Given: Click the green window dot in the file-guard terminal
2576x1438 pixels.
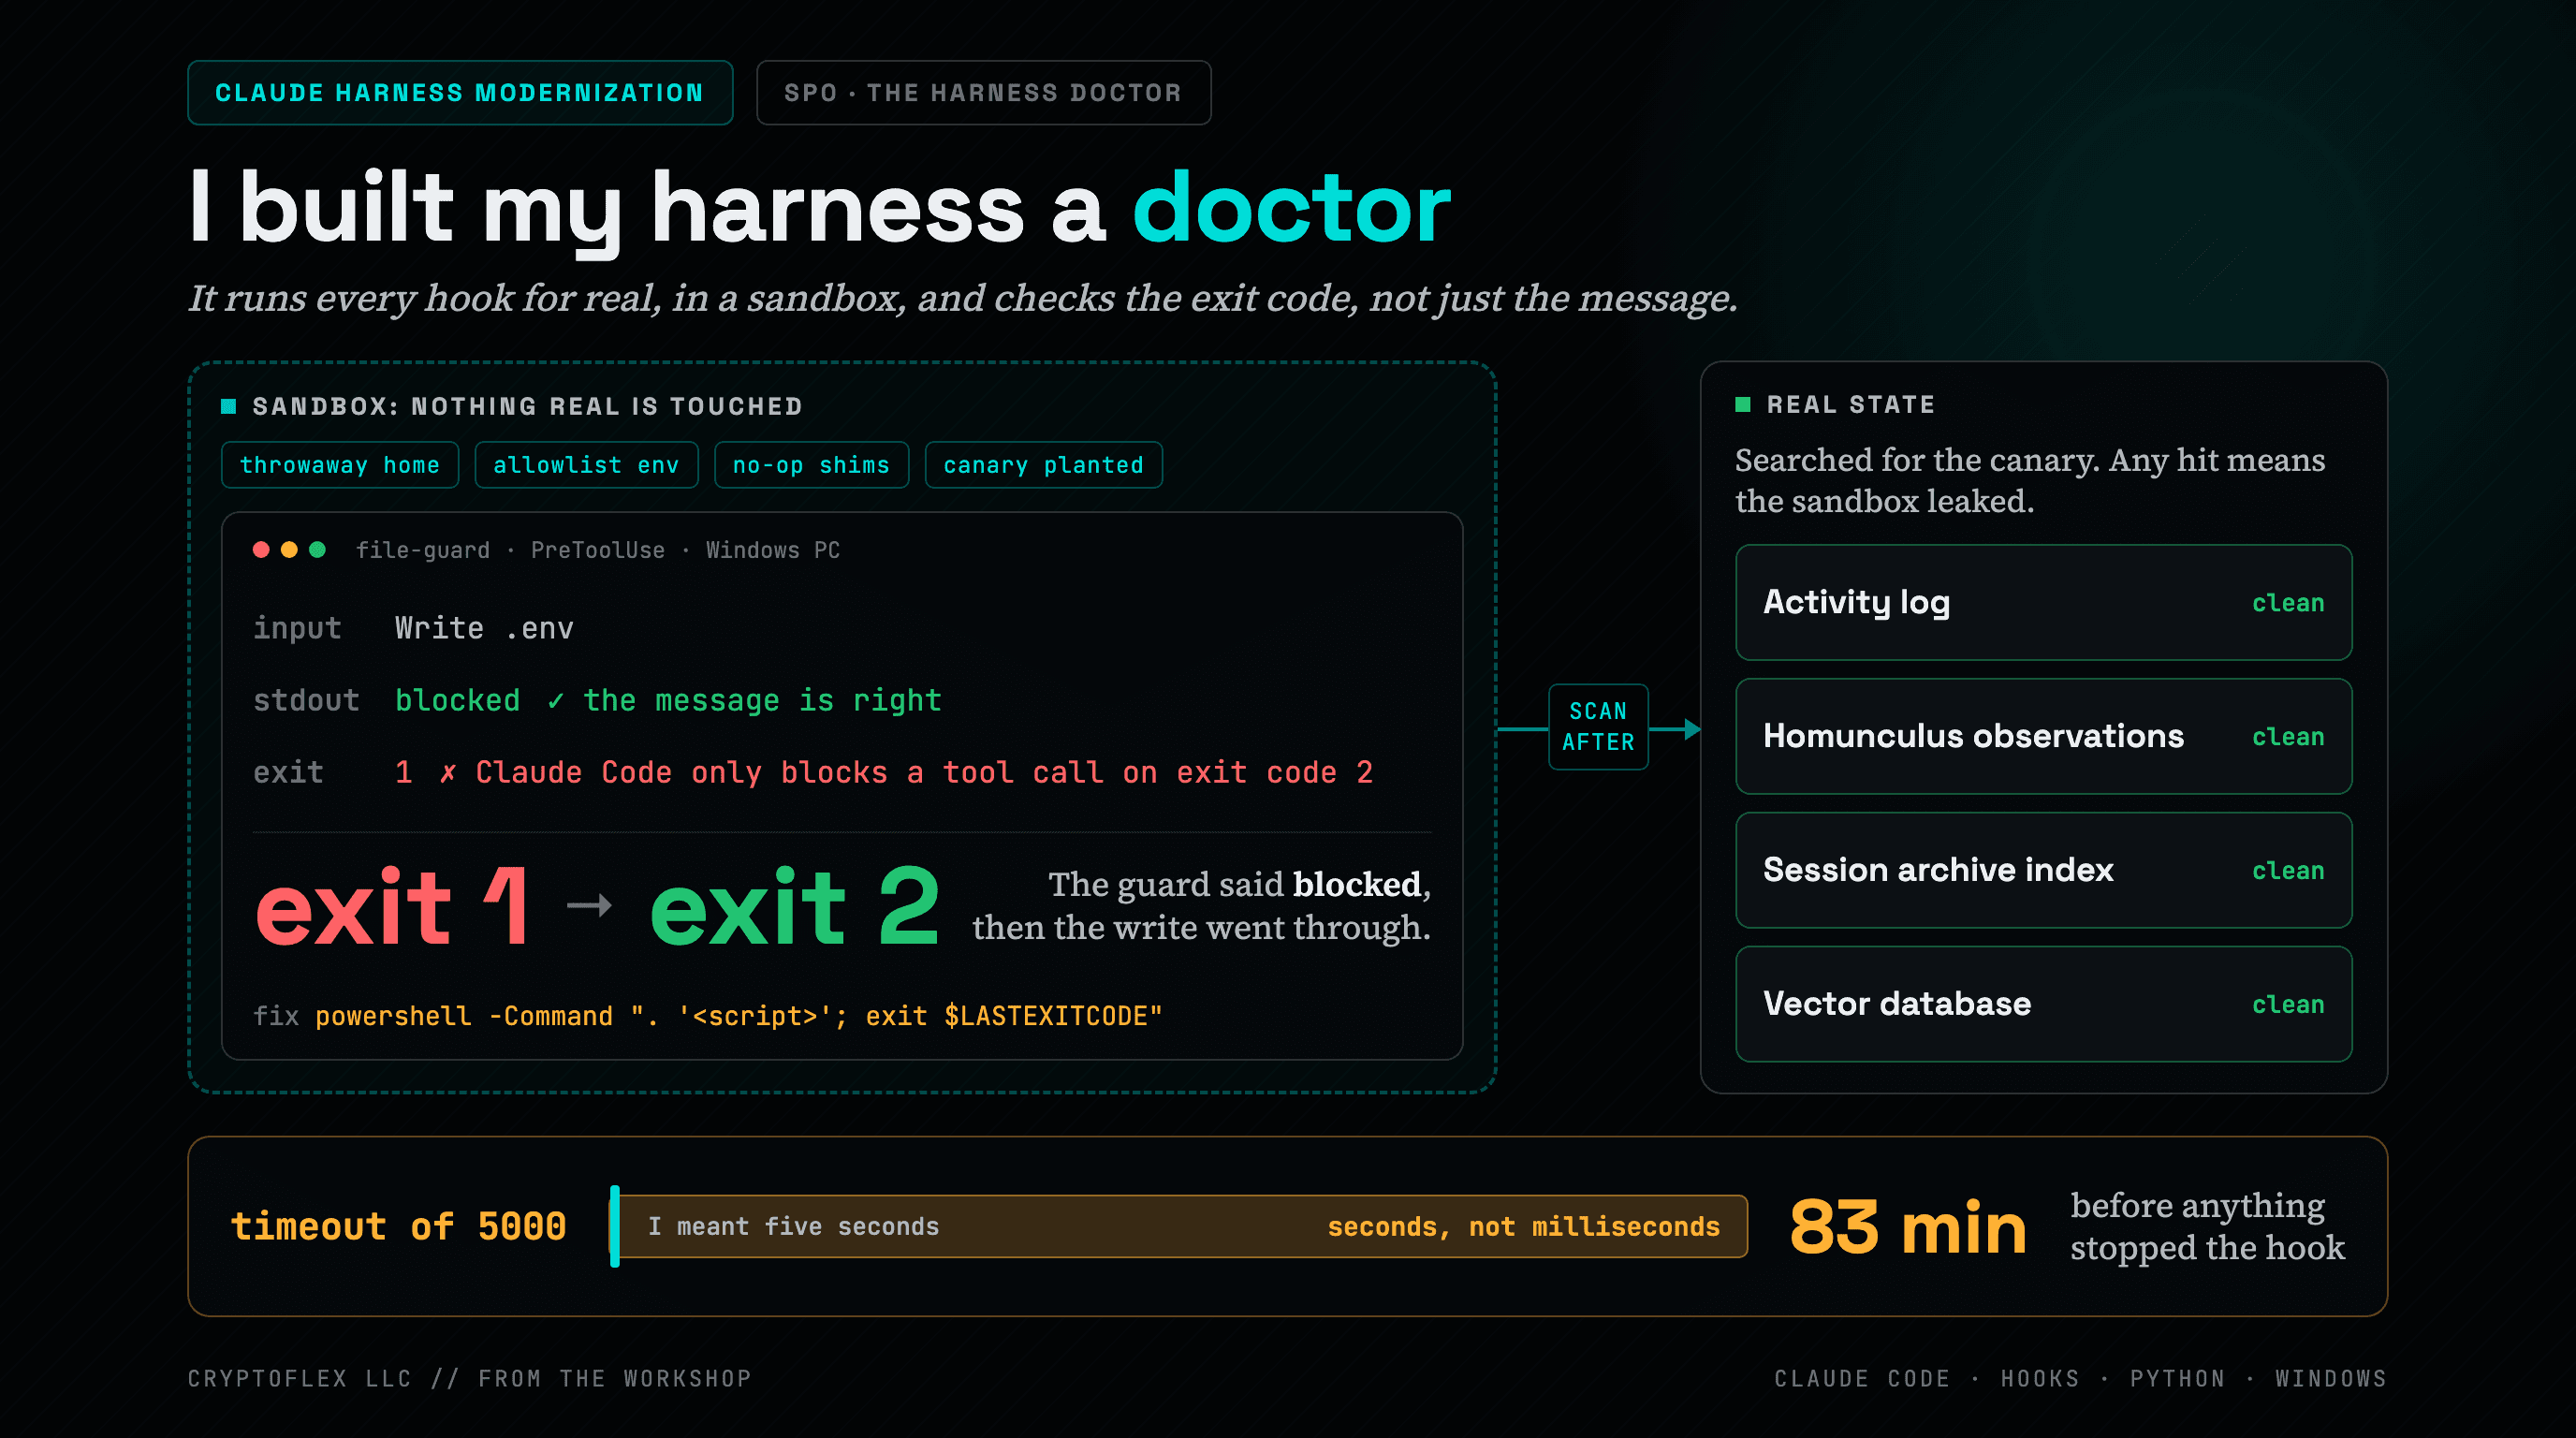Looking at the screenshot, I should [x=317, y=549].
